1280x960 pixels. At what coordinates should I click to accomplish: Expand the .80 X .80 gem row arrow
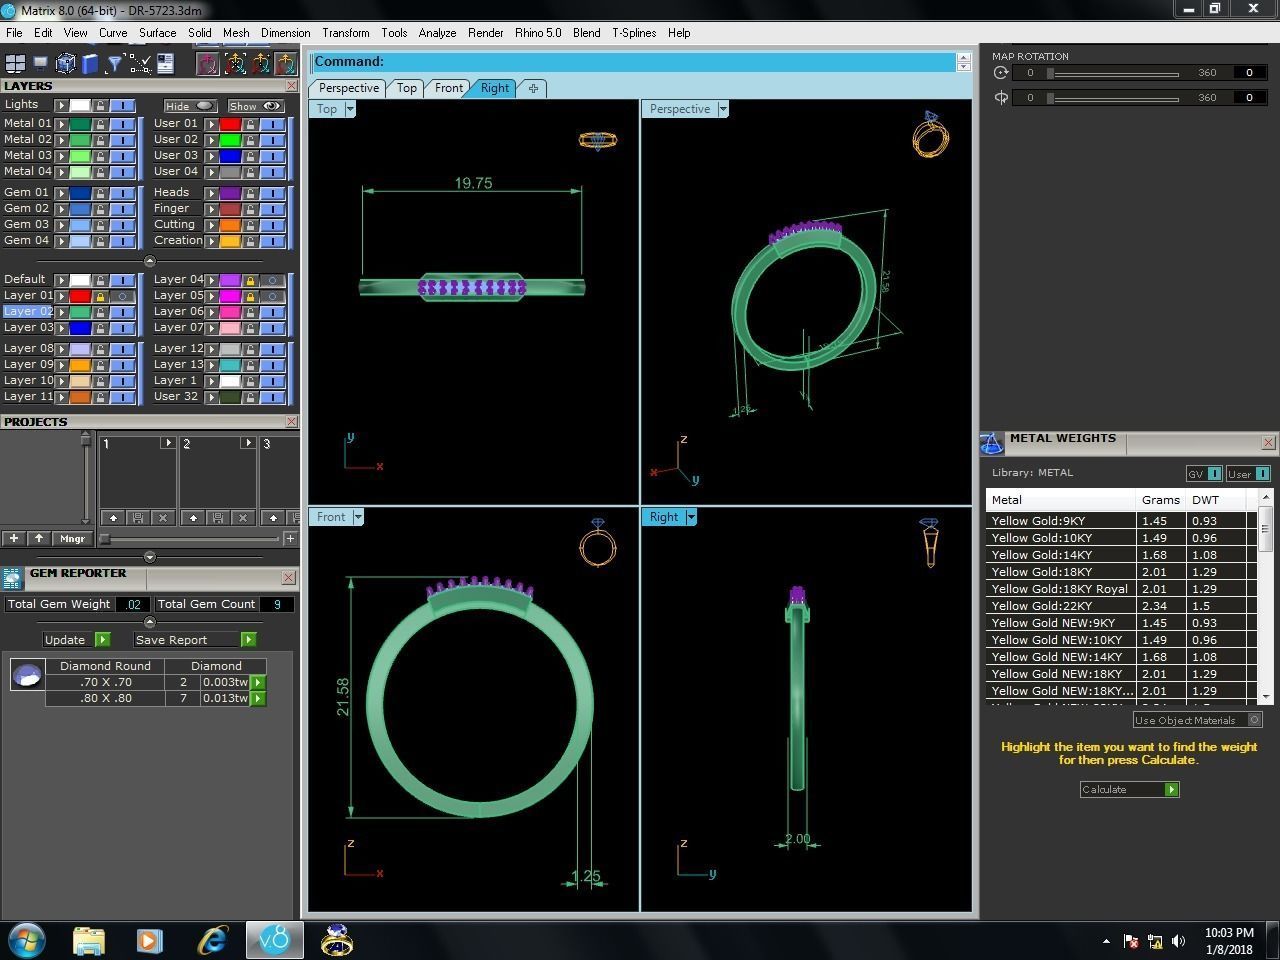(x=258, y=698)
